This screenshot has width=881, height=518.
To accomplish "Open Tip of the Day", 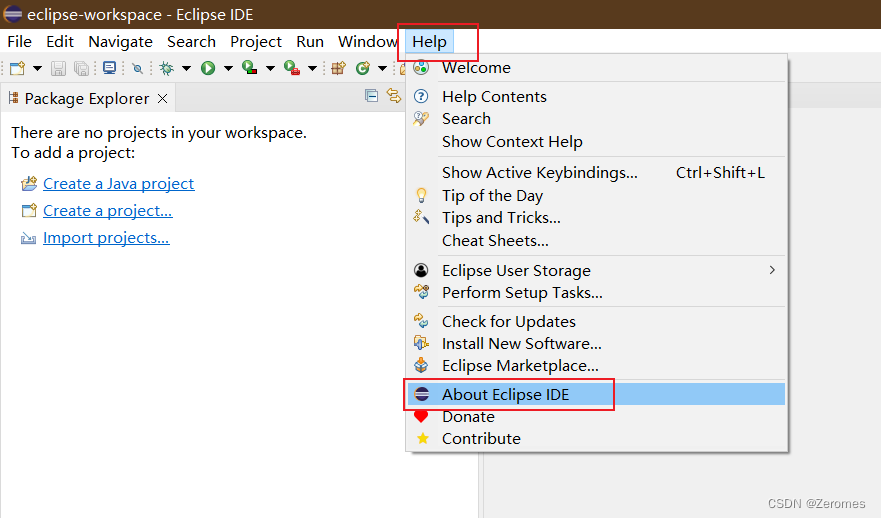I will coord(596,196).
